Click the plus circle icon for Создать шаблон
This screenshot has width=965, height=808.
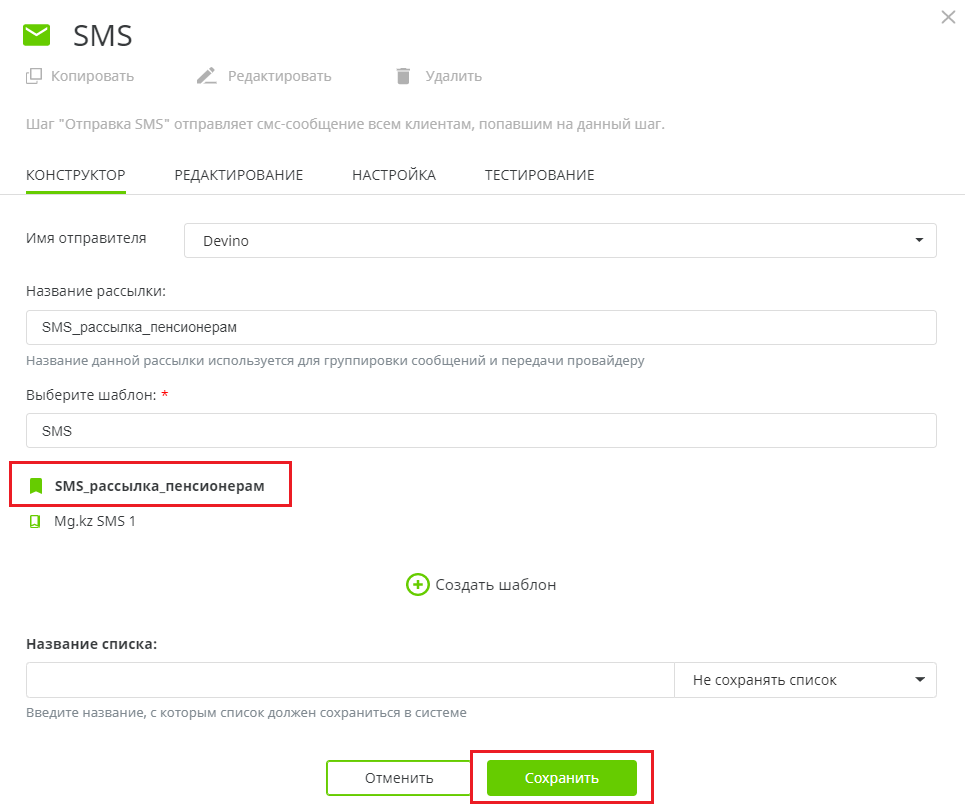point(417,585)
